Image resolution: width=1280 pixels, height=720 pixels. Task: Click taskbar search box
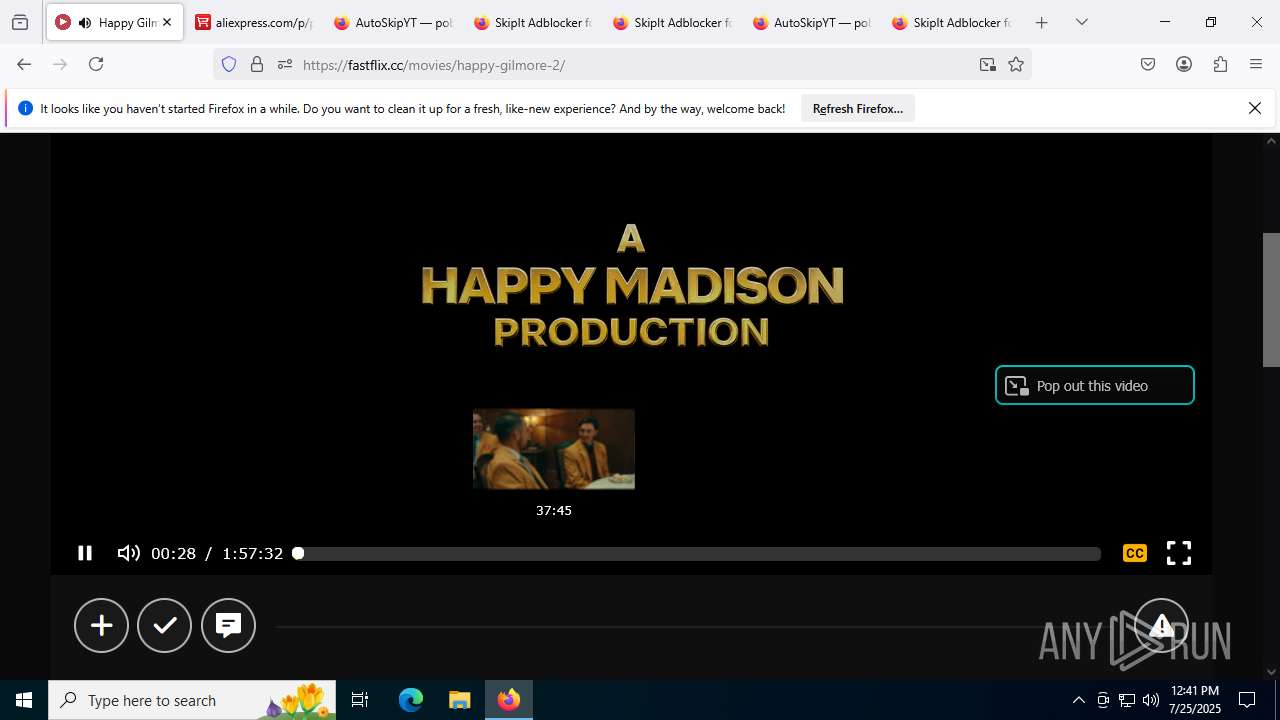(x=192, y=700)
